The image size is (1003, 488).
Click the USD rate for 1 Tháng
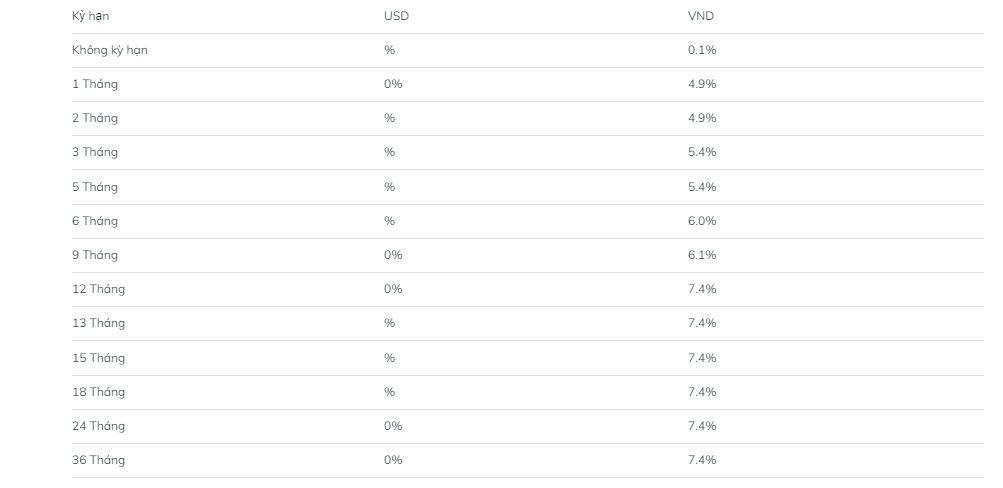pyautogui.click(x=393, y=84)
